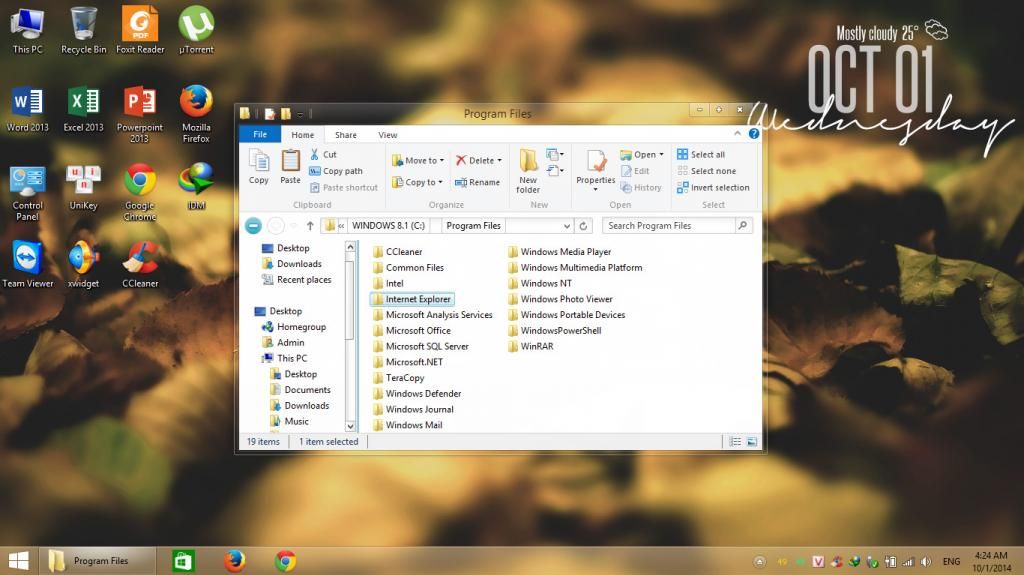The width and height of the screenshot is (1024, 575).
Task: Launch Google Chrome desktop shortcut
Action: 140,192
